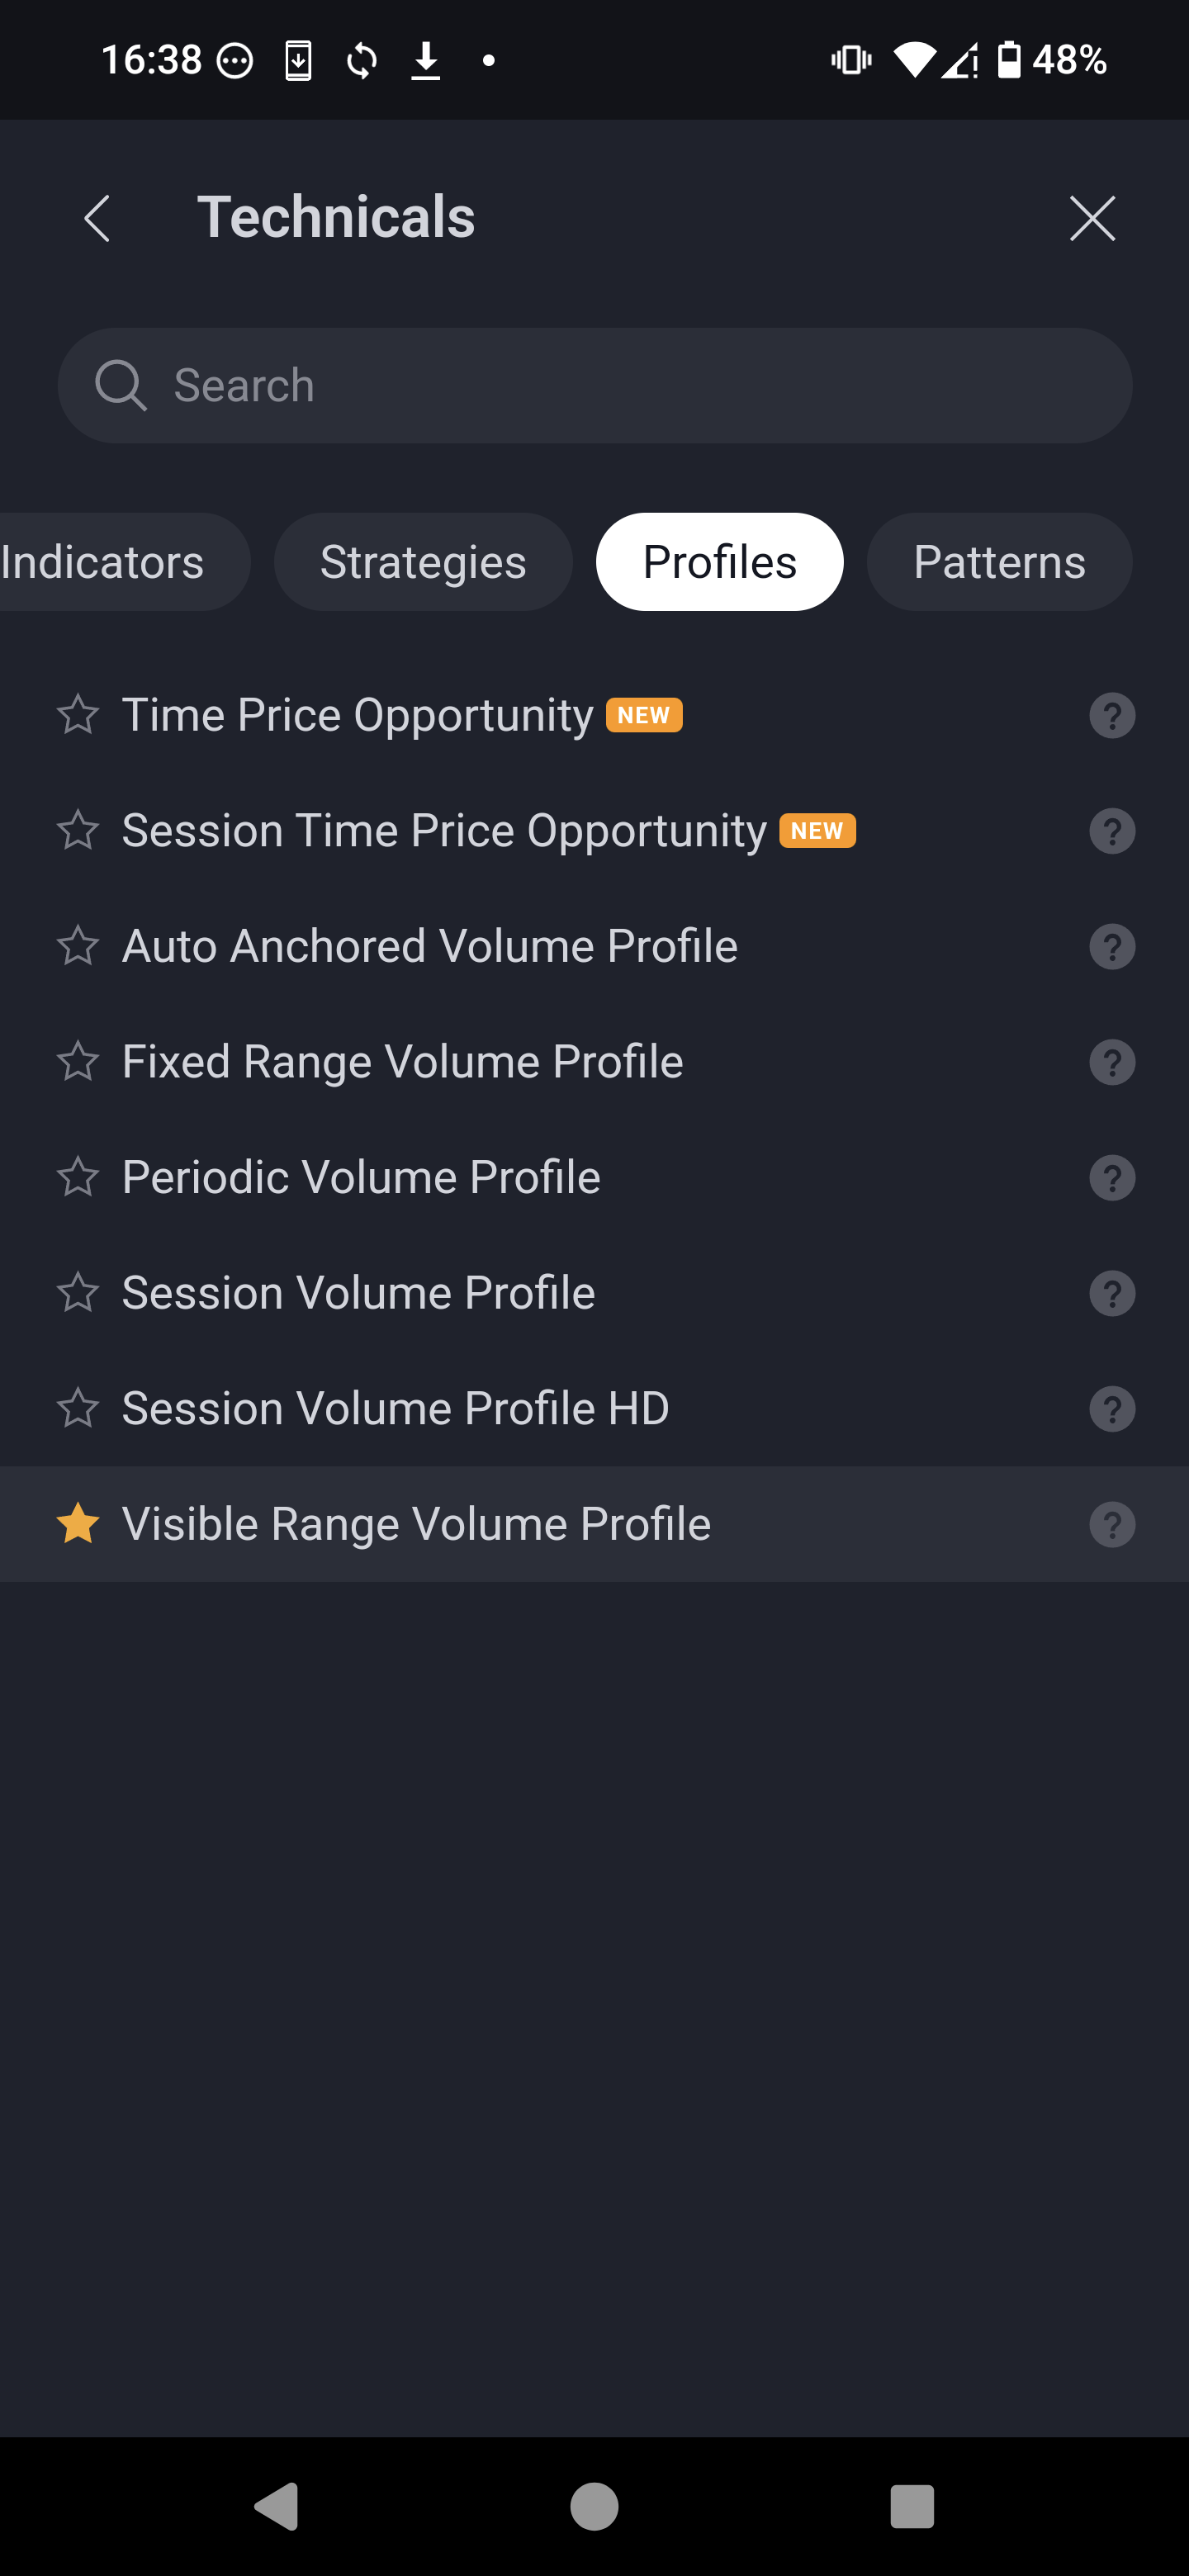Screen dimensions: 1189x2576
Task: Switch to the Strategies tab
Action: (423, 562)
